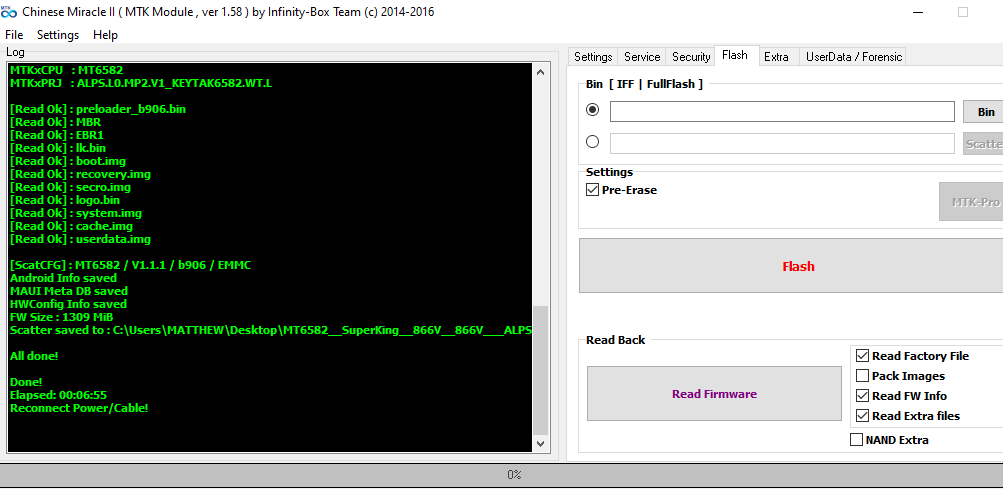Open the UserData / Forensic tab

tap(853, 56)
